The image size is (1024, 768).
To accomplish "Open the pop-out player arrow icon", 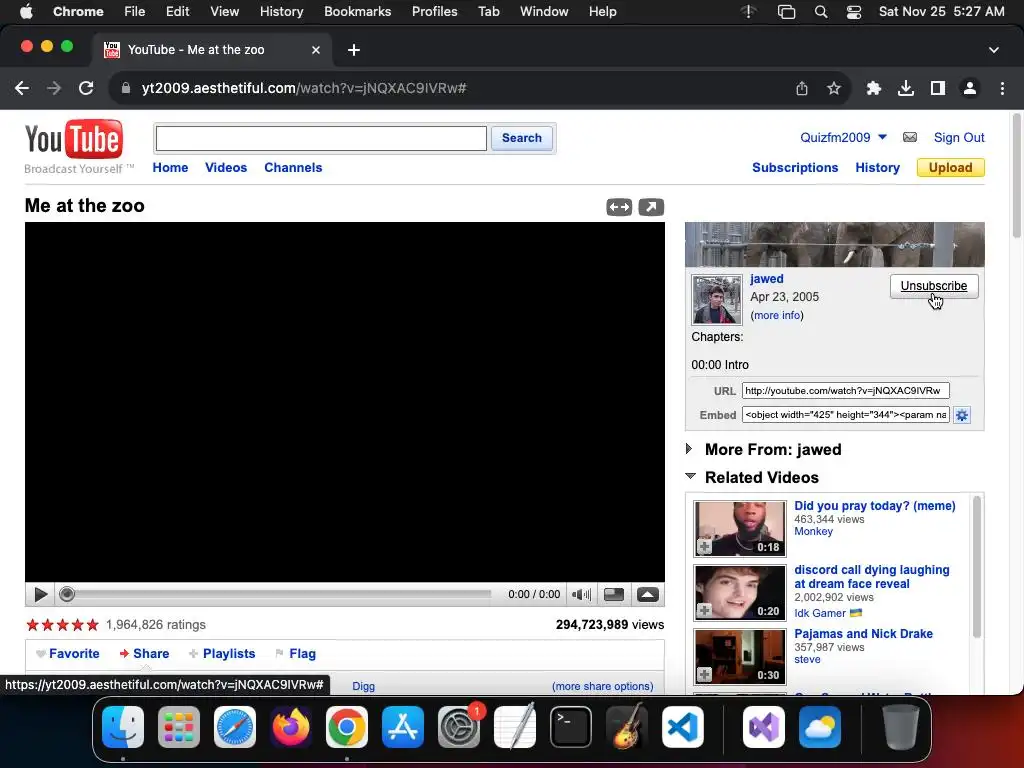I will [651, 207].
